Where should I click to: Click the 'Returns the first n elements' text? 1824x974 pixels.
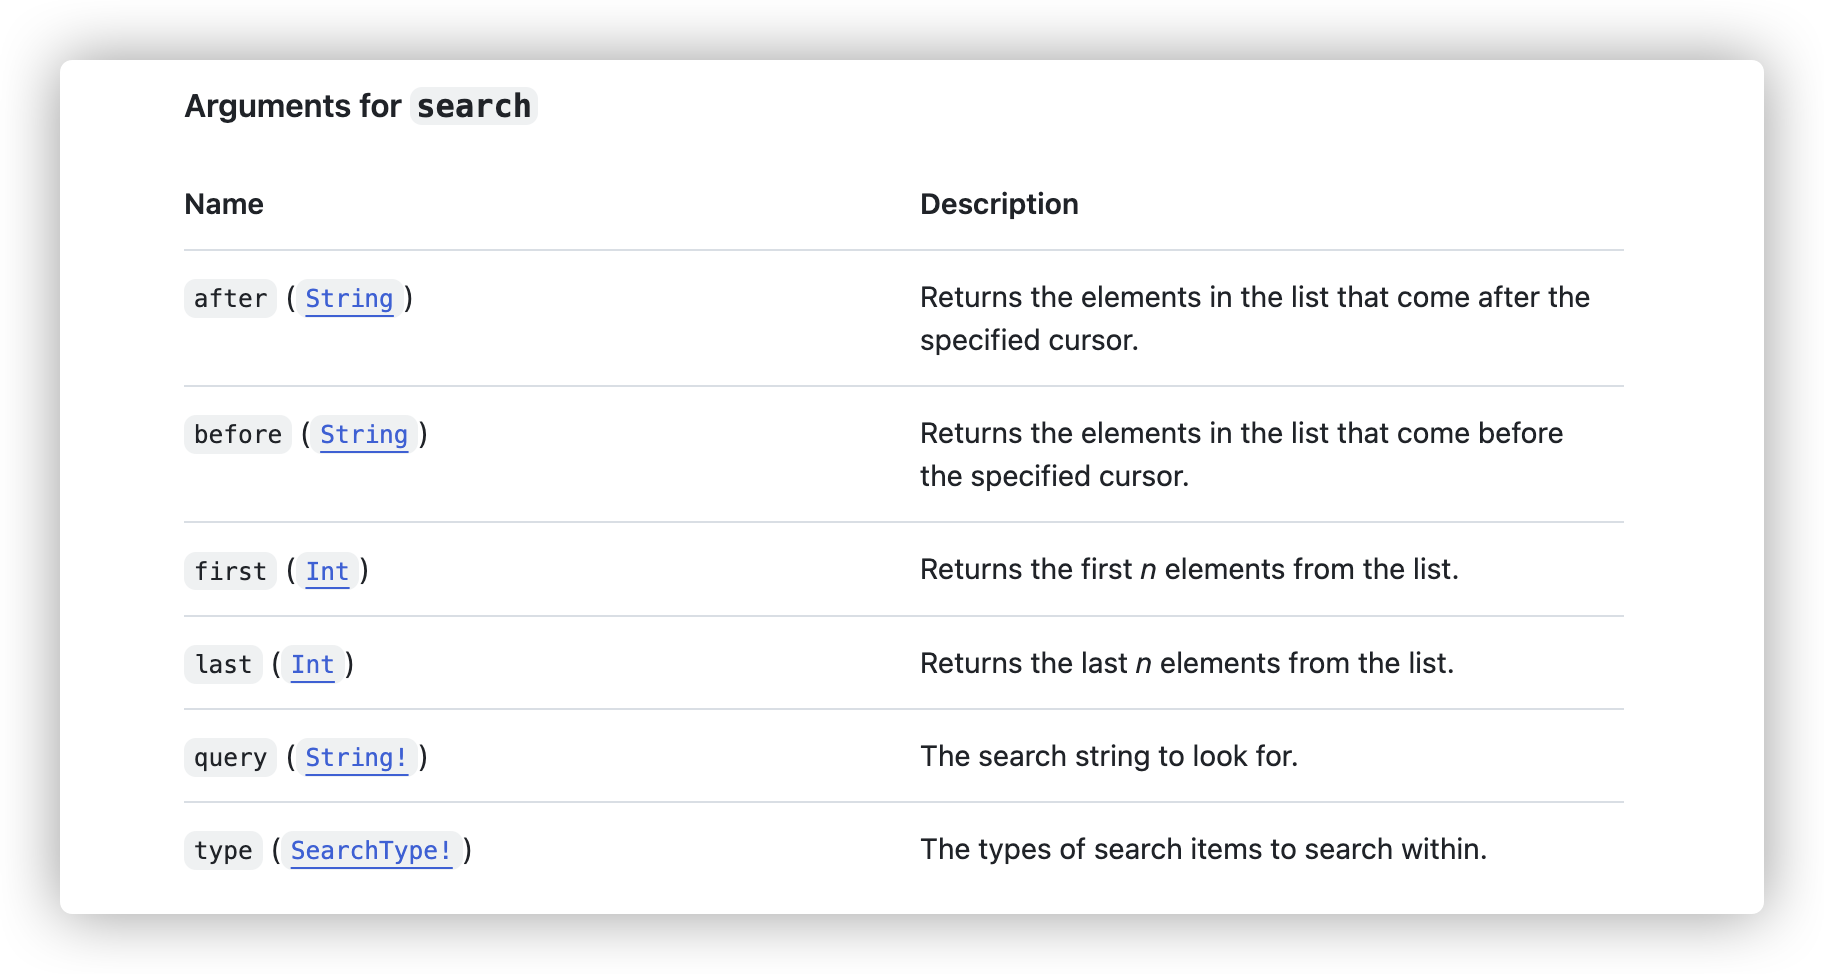(1188, 569)
